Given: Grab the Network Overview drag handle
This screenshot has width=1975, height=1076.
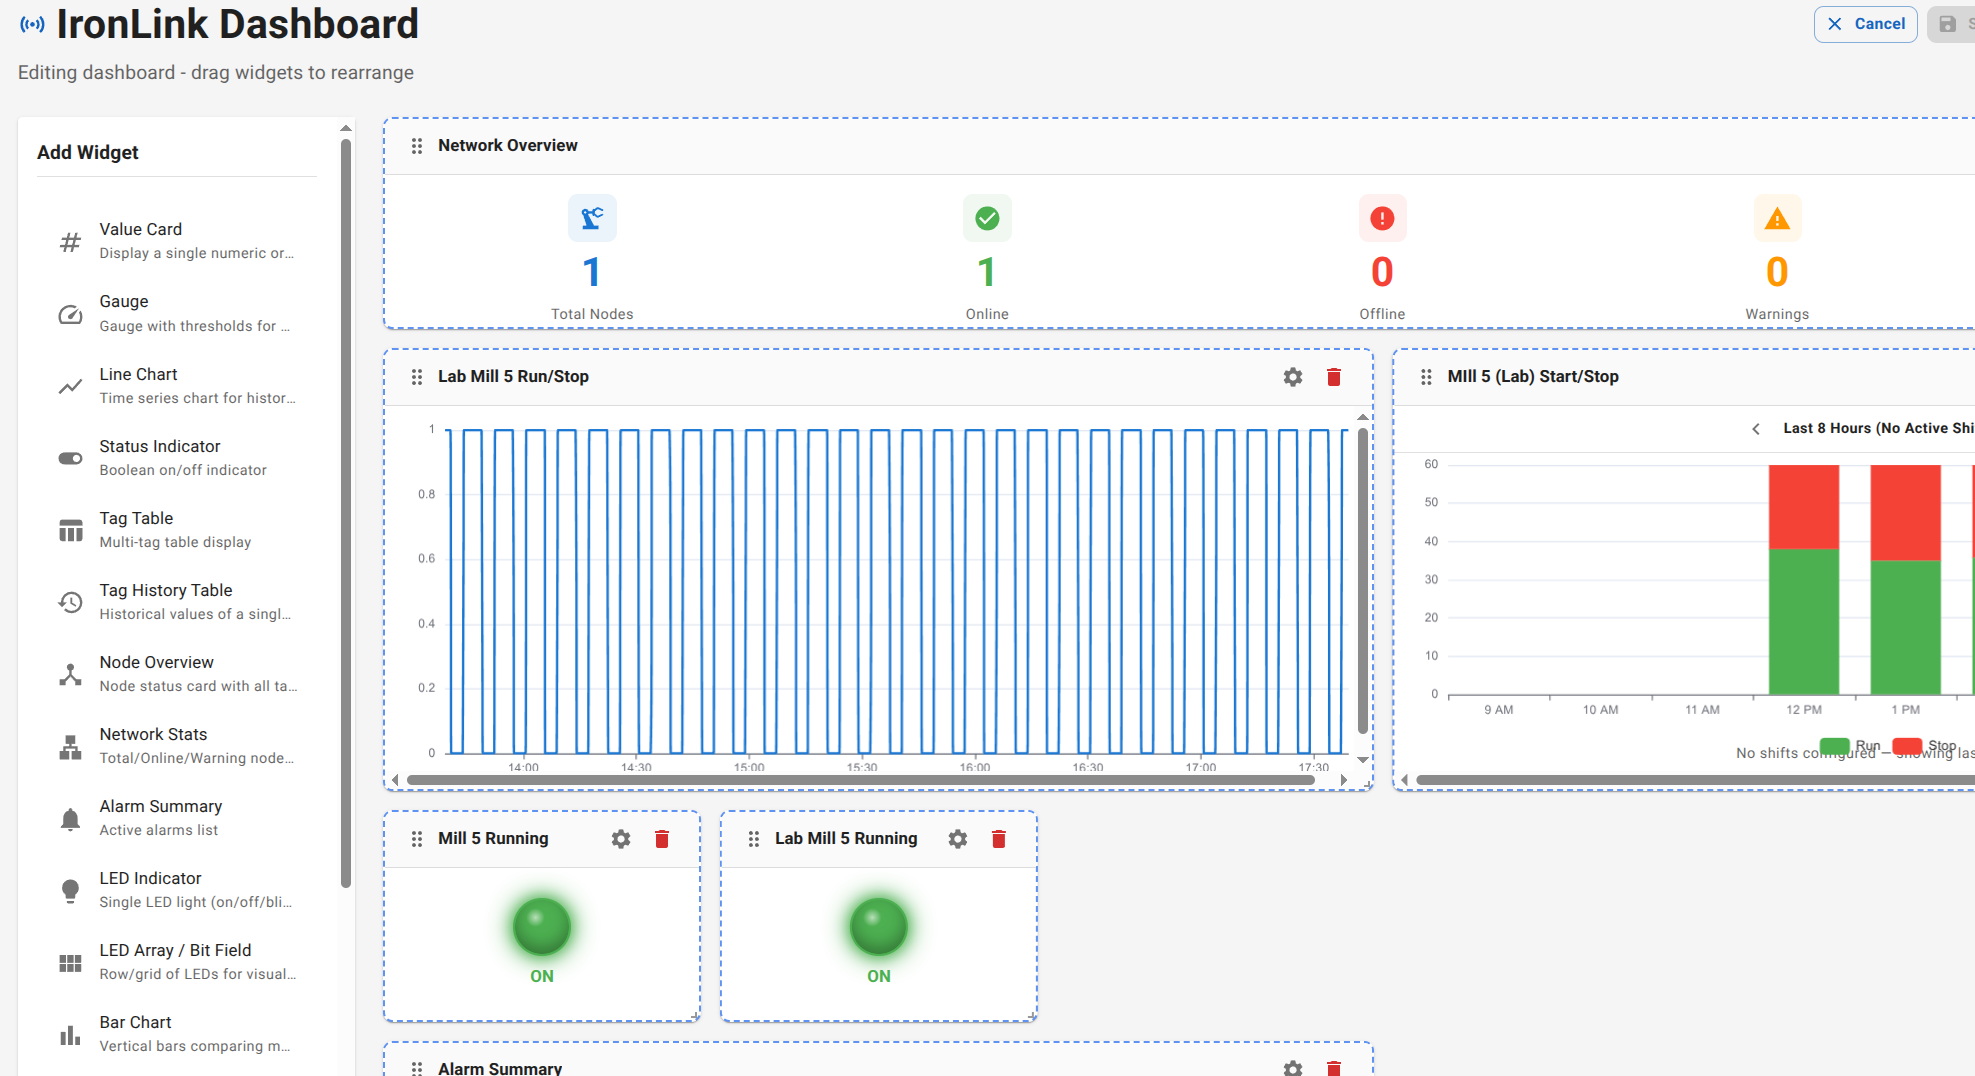Looking at the screenshot, I should tap(417, 146).
